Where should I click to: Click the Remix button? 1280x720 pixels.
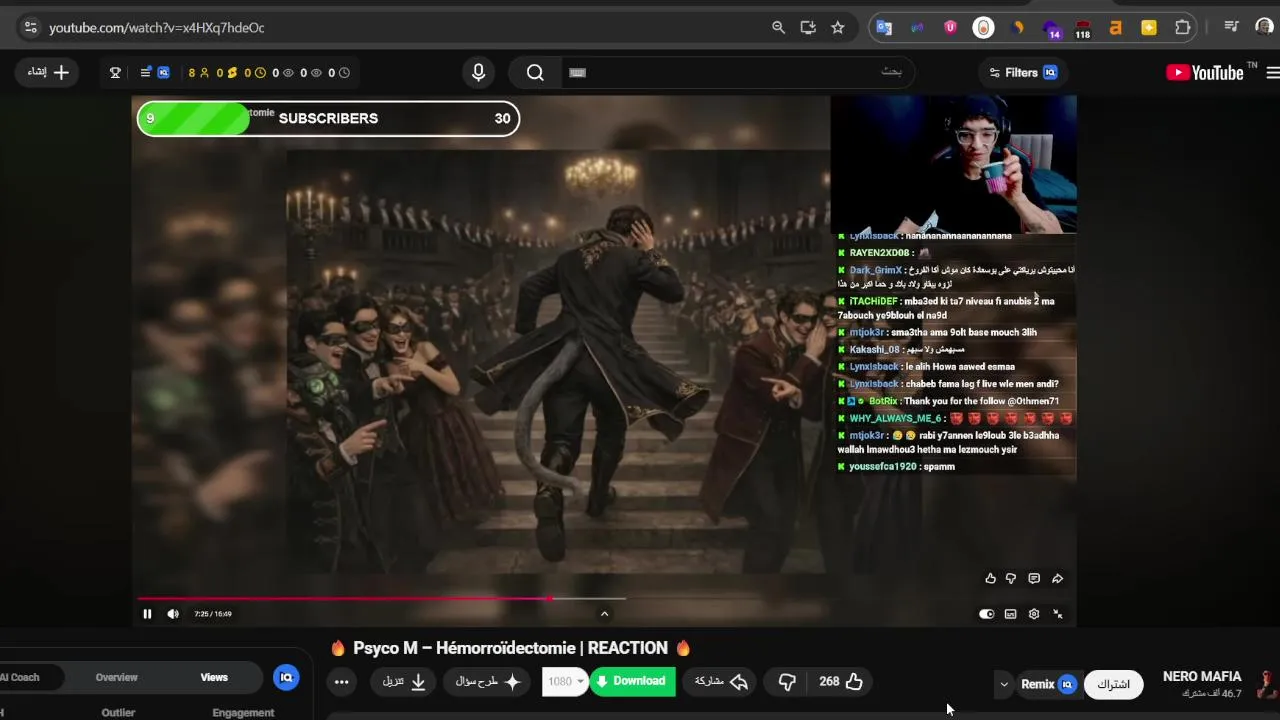[1047, 684]
